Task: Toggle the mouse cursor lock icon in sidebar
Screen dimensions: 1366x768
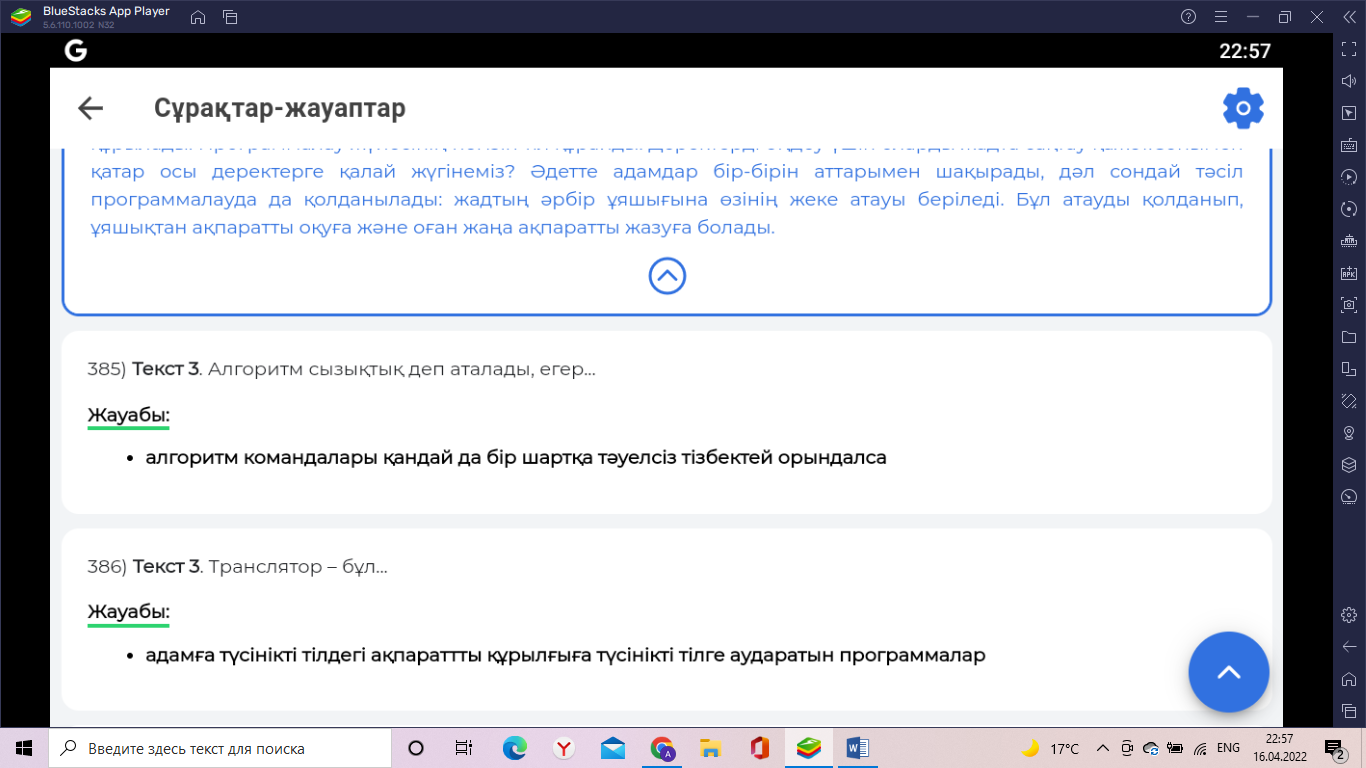Action: (x=1348, y=113)
